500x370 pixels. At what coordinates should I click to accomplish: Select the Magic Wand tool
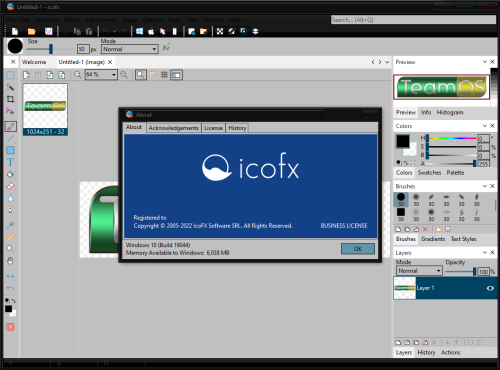click(x=10, y=87)
